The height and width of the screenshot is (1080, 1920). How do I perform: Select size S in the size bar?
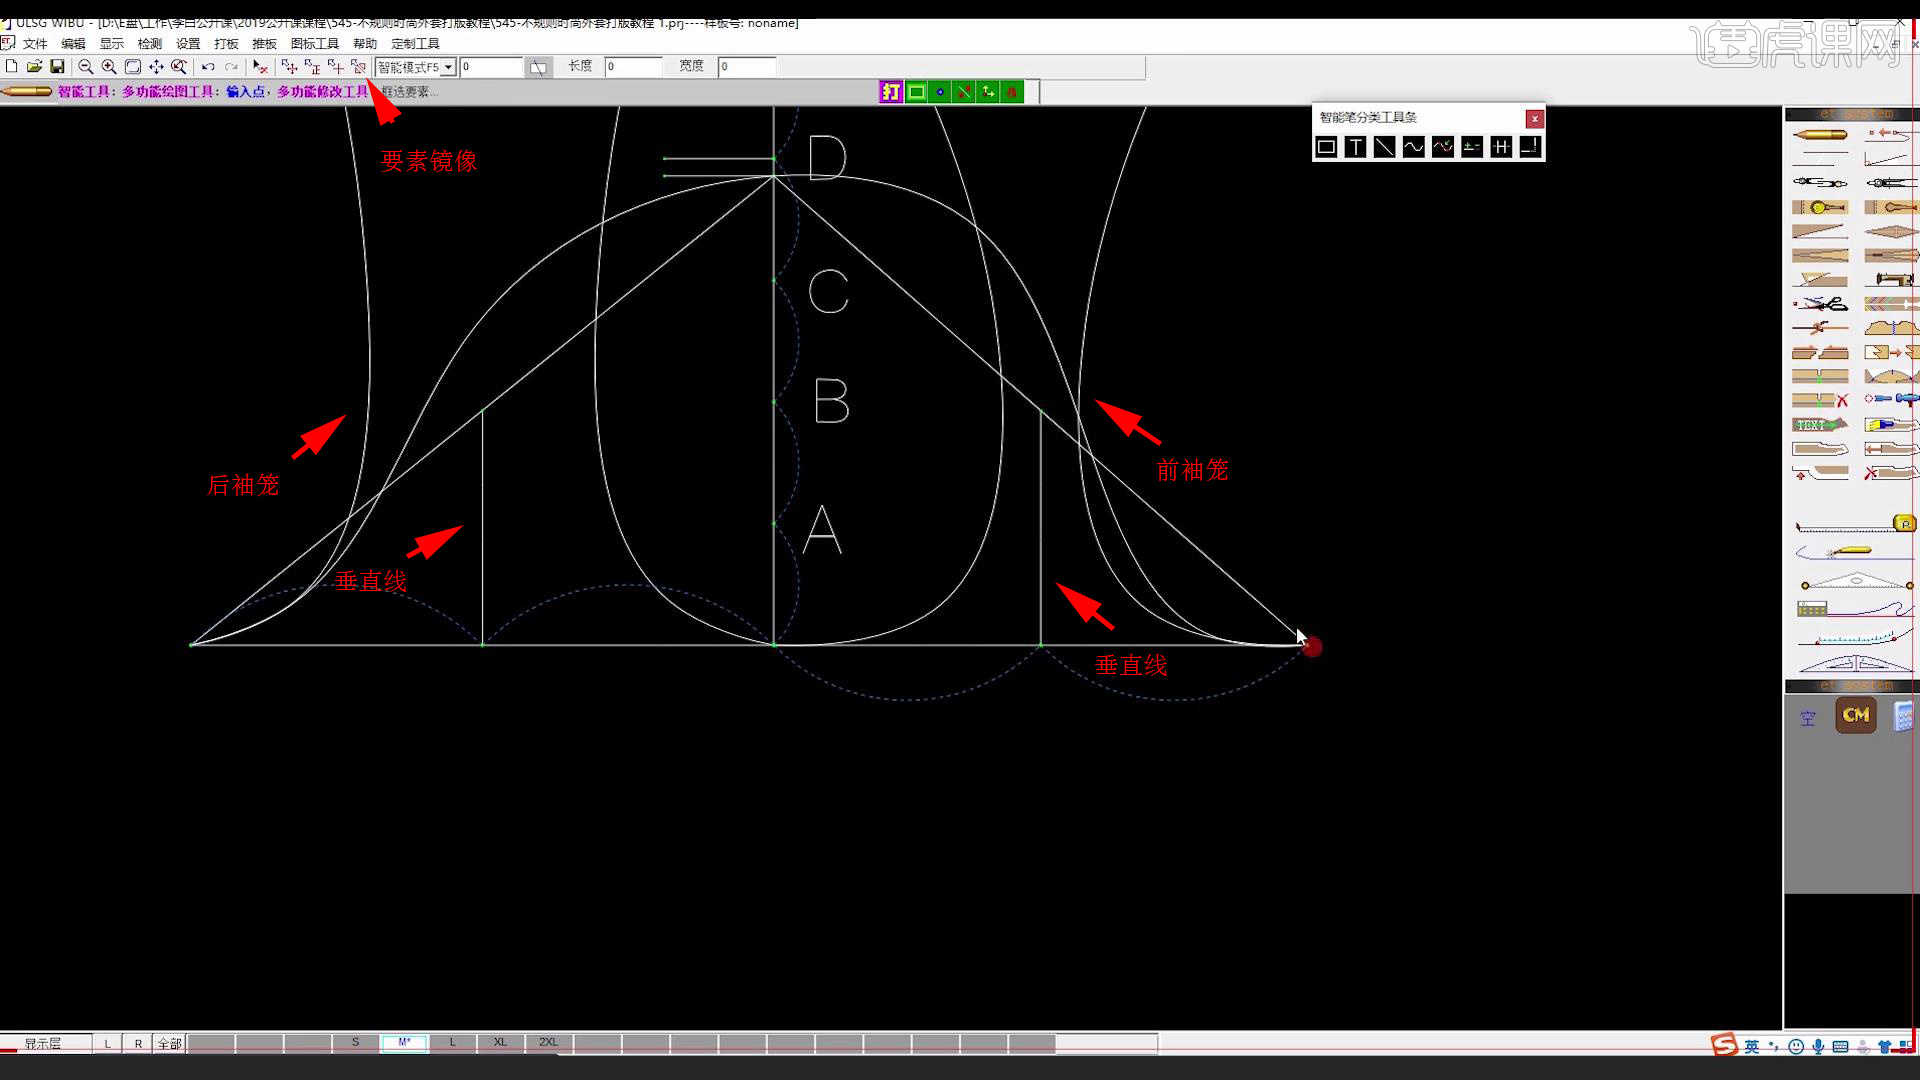tap(355, 1042)
